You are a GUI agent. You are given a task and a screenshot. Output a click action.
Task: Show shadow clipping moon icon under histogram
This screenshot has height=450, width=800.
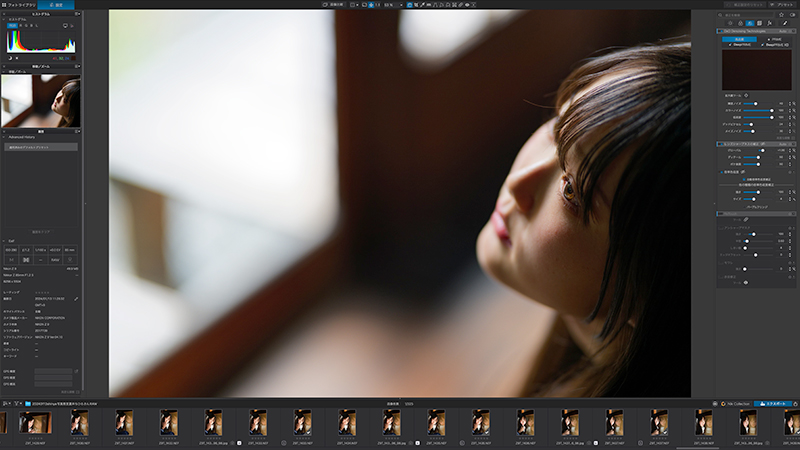10,58
